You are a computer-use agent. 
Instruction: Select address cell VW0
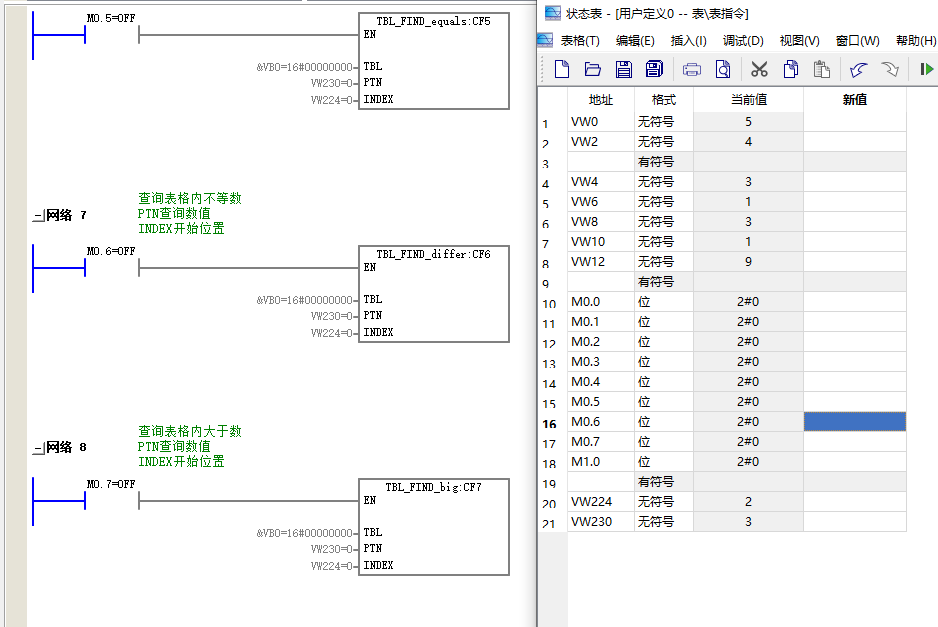601,121
